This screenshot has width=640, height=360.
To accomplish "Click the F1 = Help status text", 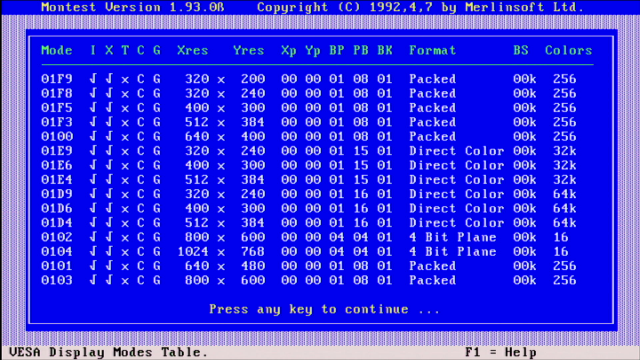I will (x=501, y=352).
